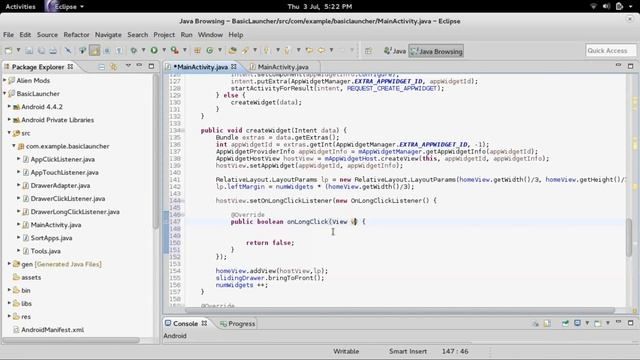Open the Debug dropdown arrow
640x360 pixels.
click(143, 50)
